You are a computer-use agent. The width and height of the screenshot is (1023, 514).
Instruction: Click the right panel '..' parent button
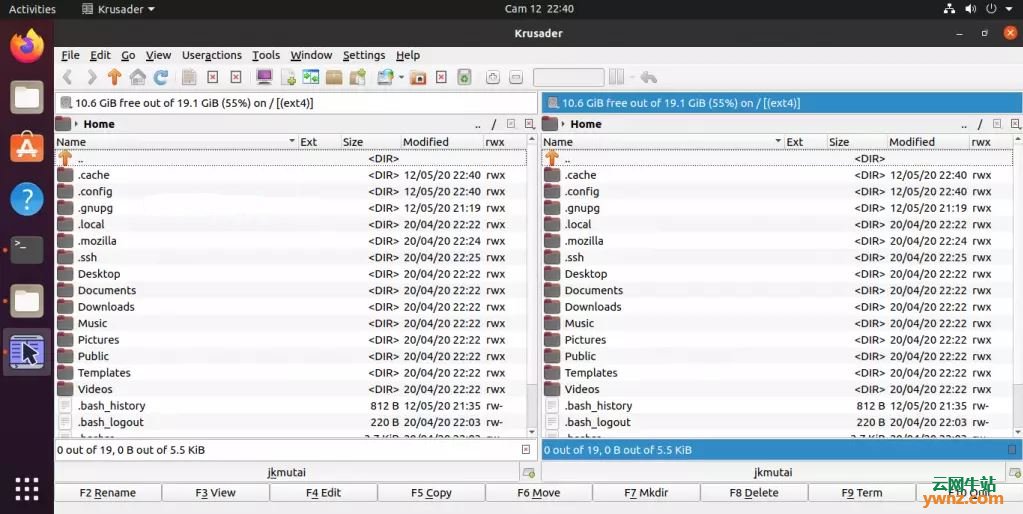[x=964, y=124]
